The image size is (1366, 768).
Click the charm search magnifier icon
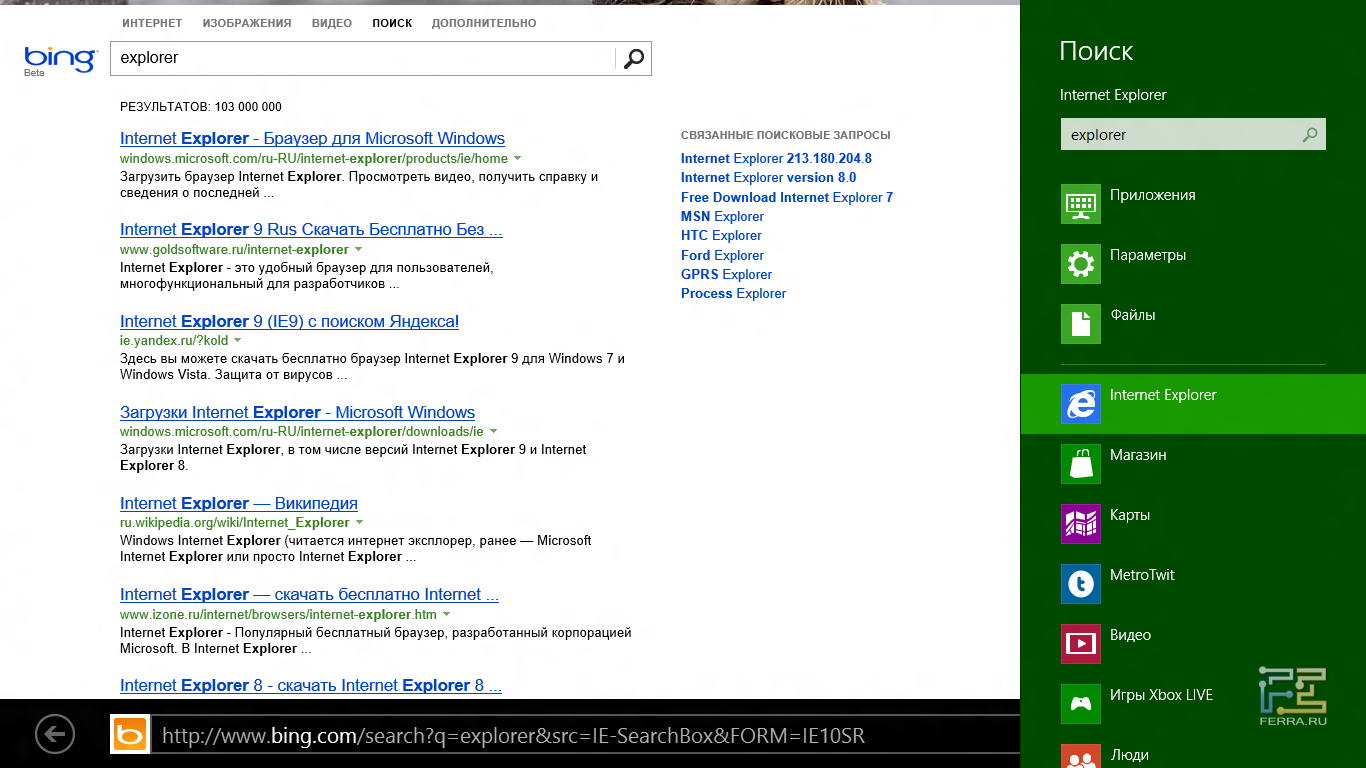pos(1309,135)
